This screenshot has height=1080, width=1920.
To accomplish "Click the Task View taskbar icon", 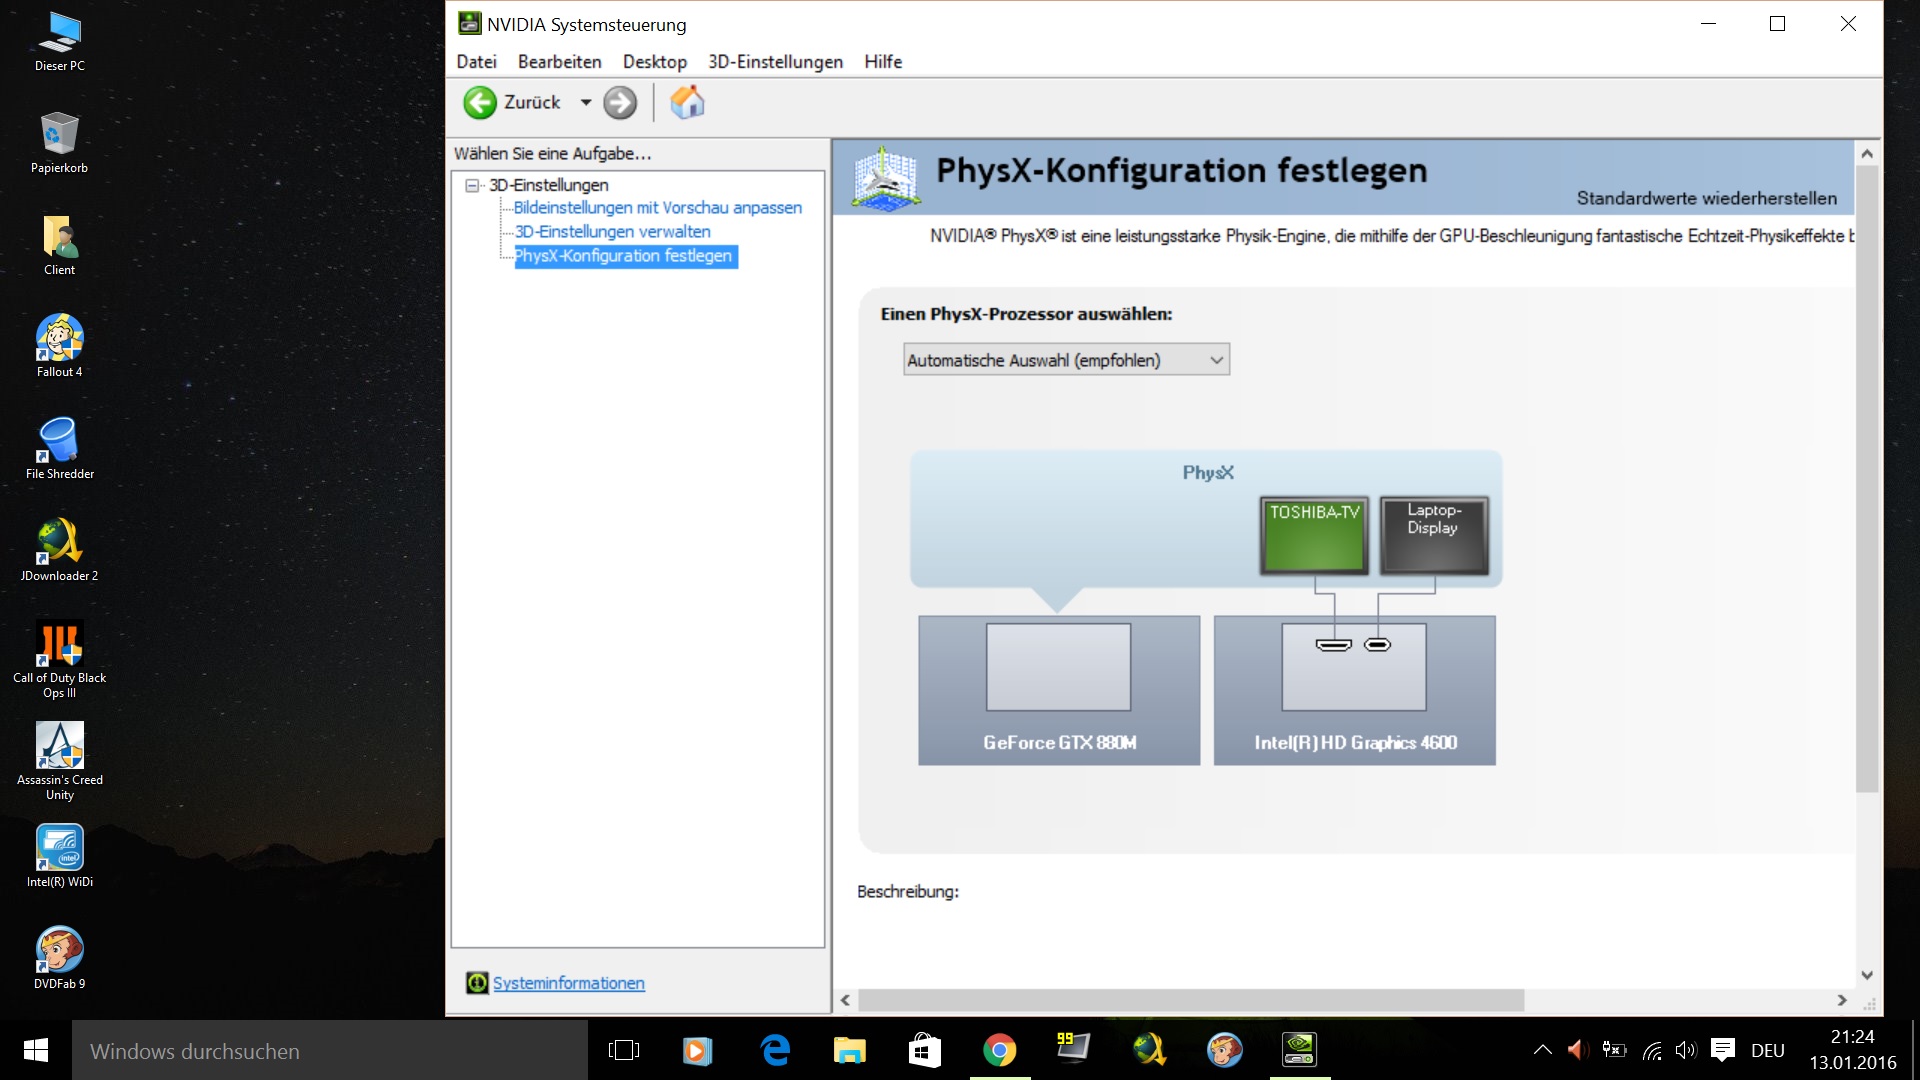I will click(624, 1050).
